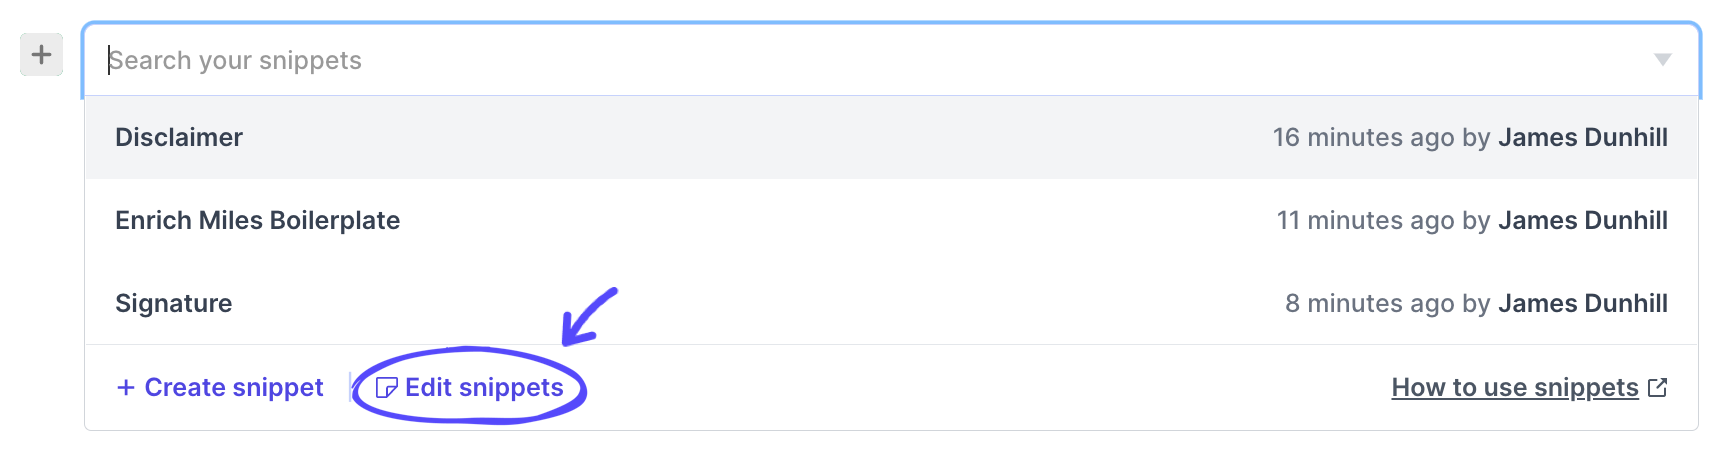The width and height of the screenshot is (1732, 464).
Task: Click James Dunhill on the Disclaimer row
Action: point(1583,137)
